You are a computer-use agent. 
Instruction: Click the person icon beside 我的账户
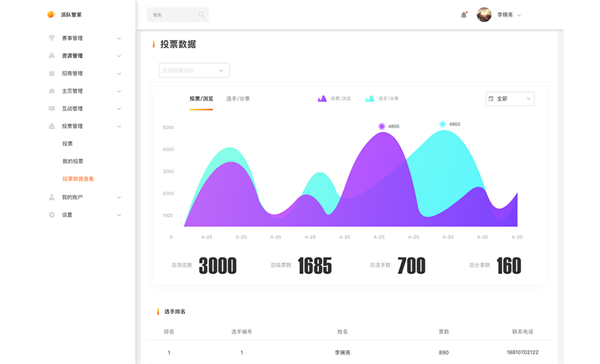(x=52, y=197)
